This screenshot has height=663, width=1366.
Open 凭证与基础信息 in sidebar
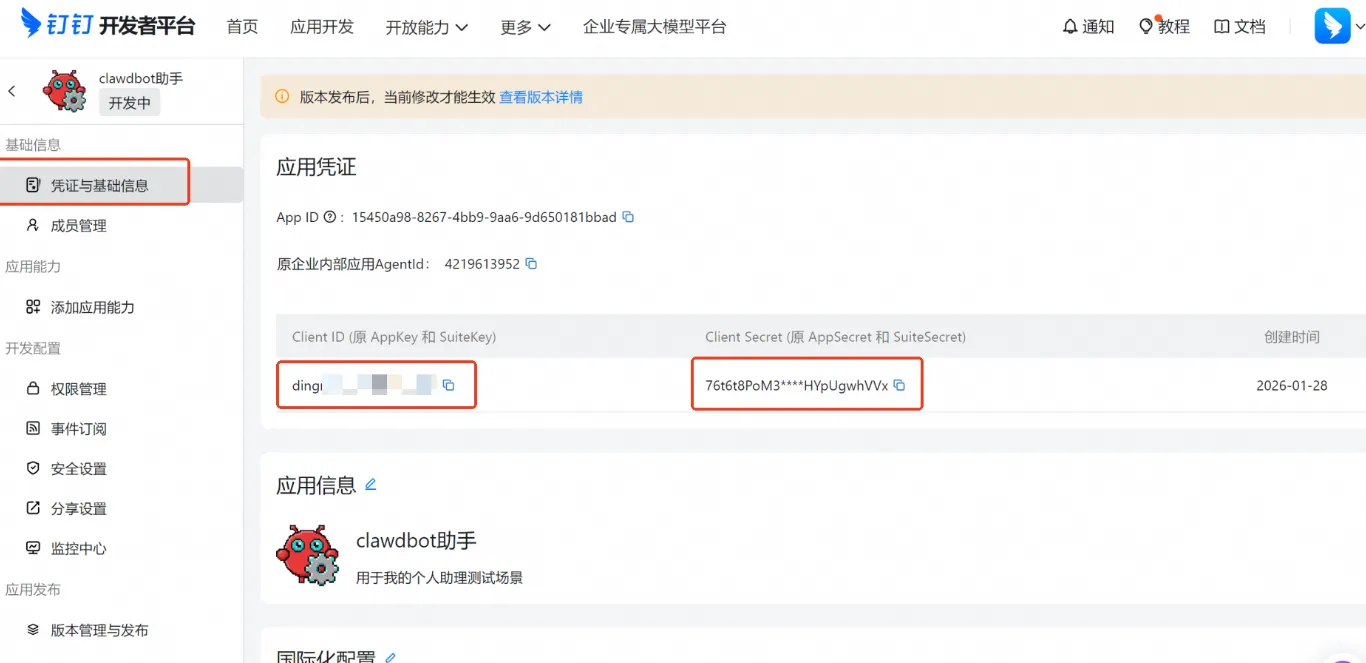[x=121, y=185]
